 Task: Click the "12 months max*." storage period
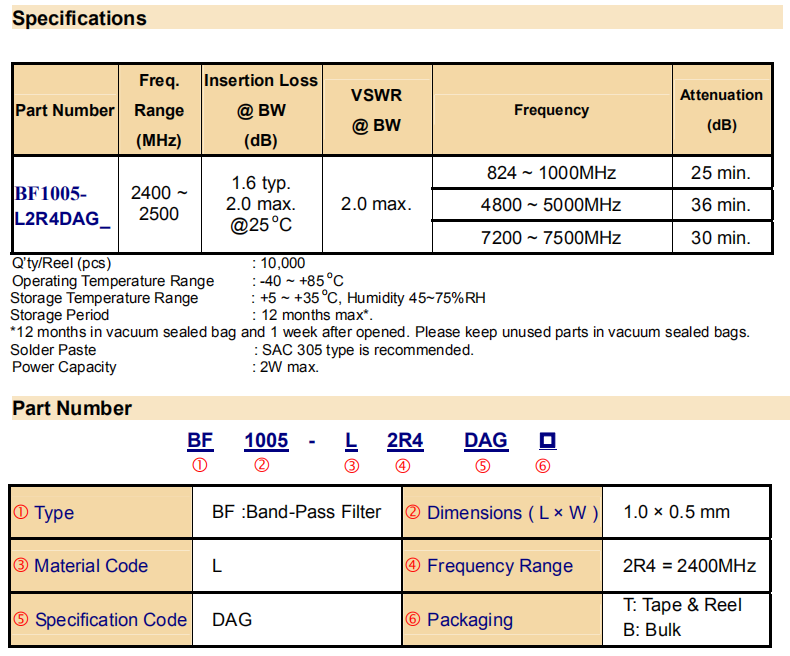tap(317, 315)
